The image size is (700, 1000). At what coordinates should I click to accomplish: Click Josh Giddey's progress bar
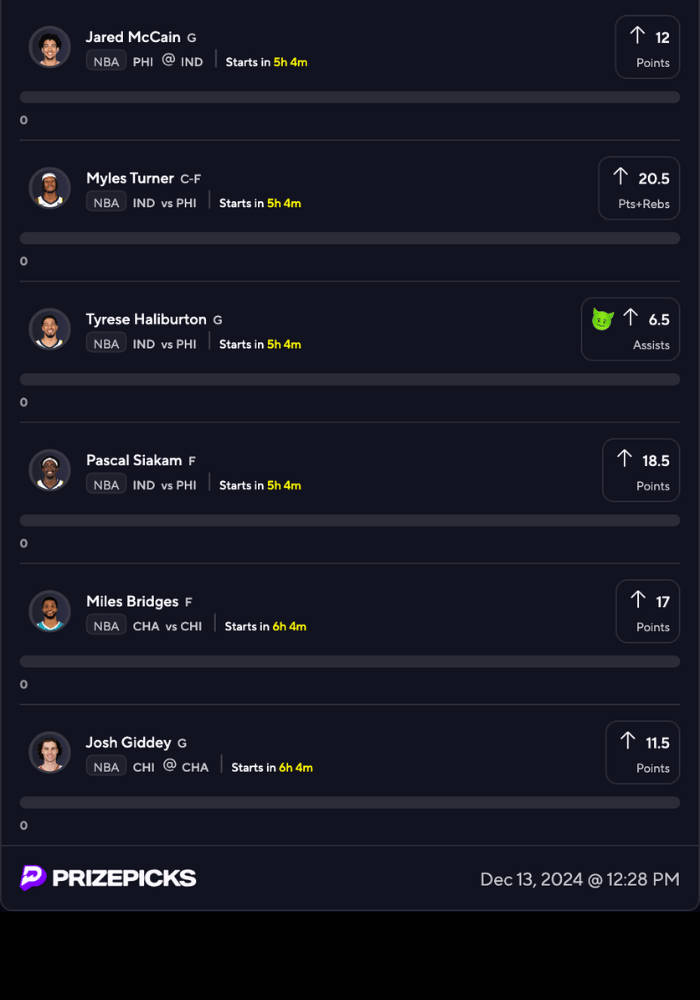350,802
